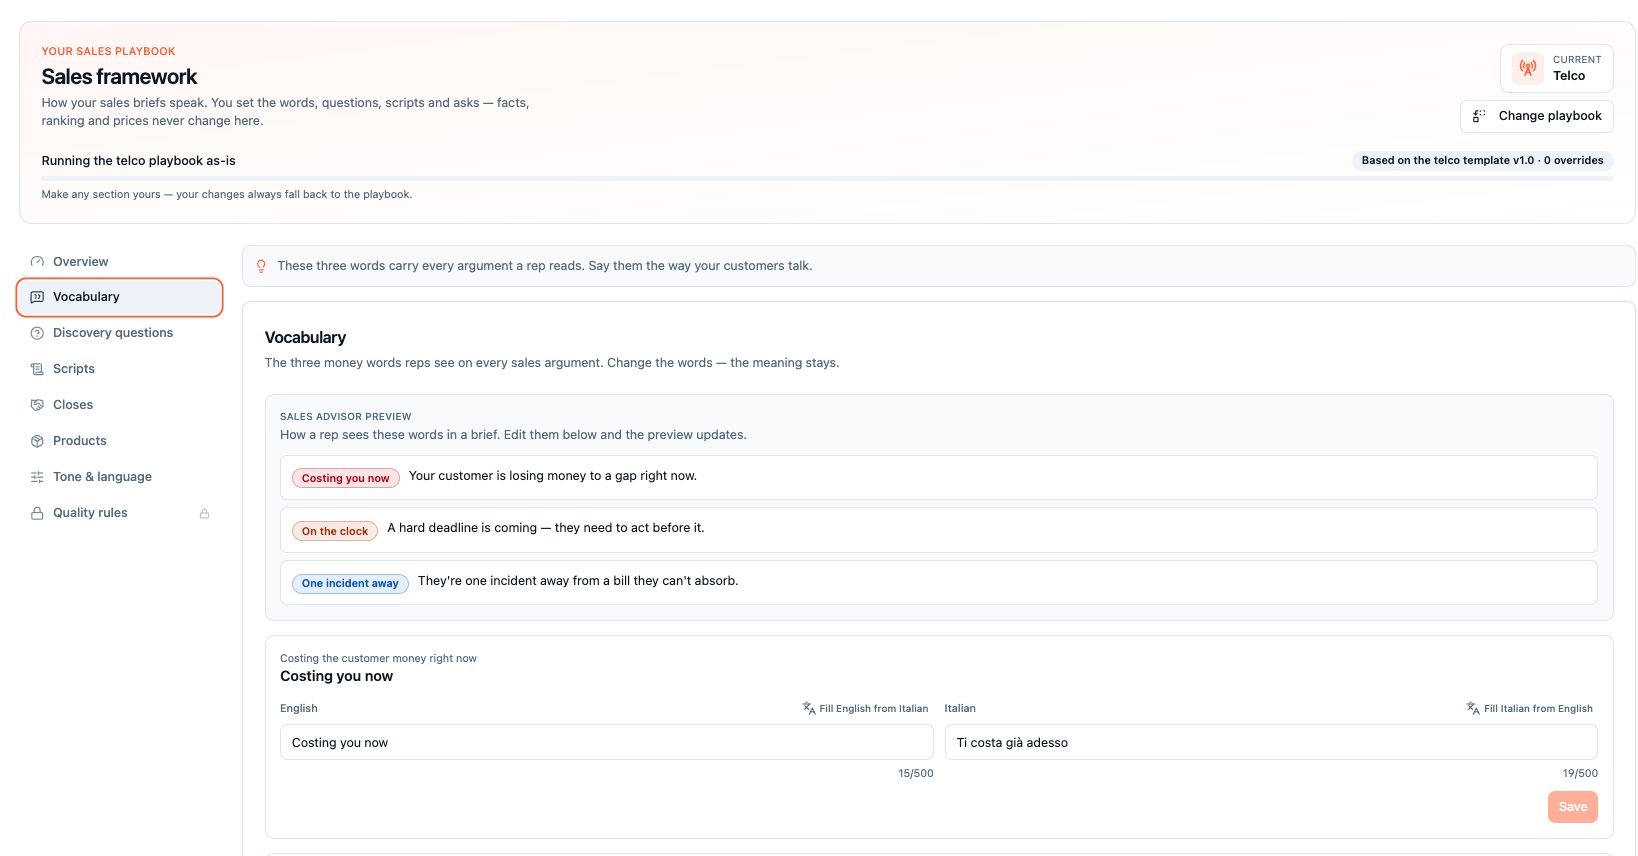
Task: Click the small padlock beside Quality rules
Action: [x=204, y=513]
